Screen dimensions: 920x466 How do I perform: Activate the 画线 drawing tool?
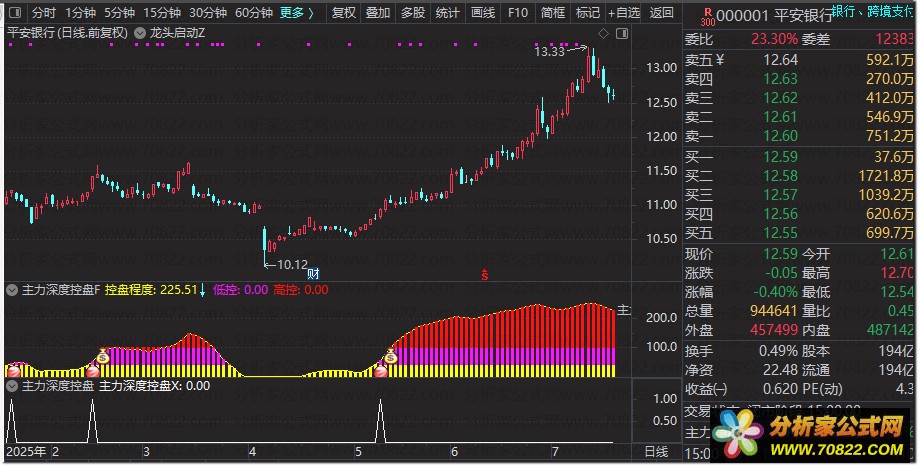coord(482,12)
